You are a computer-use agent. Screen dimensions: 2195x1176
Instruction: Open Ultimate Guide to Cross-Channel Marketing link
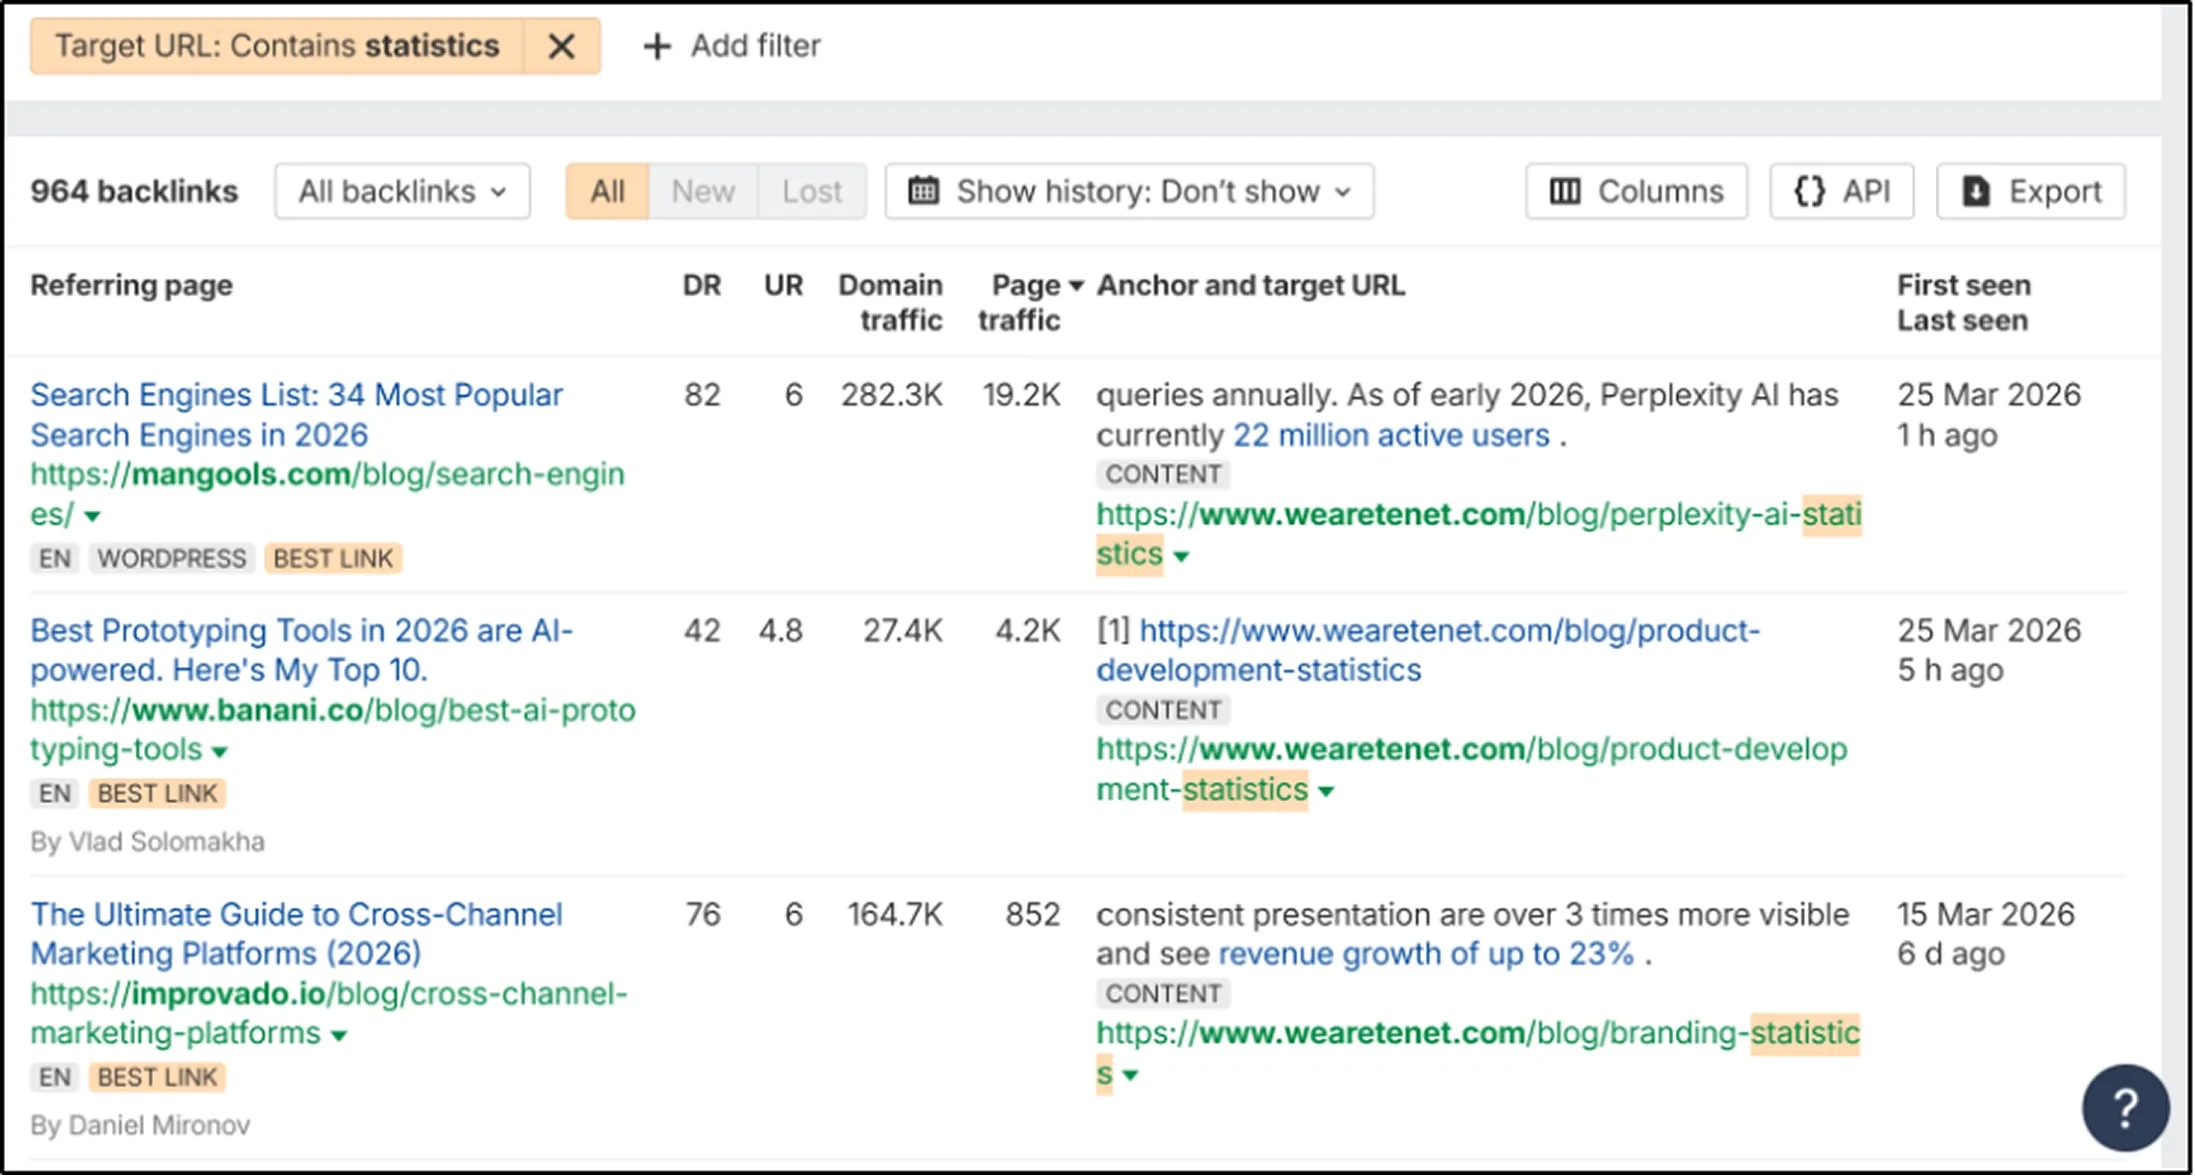[296, 934]
